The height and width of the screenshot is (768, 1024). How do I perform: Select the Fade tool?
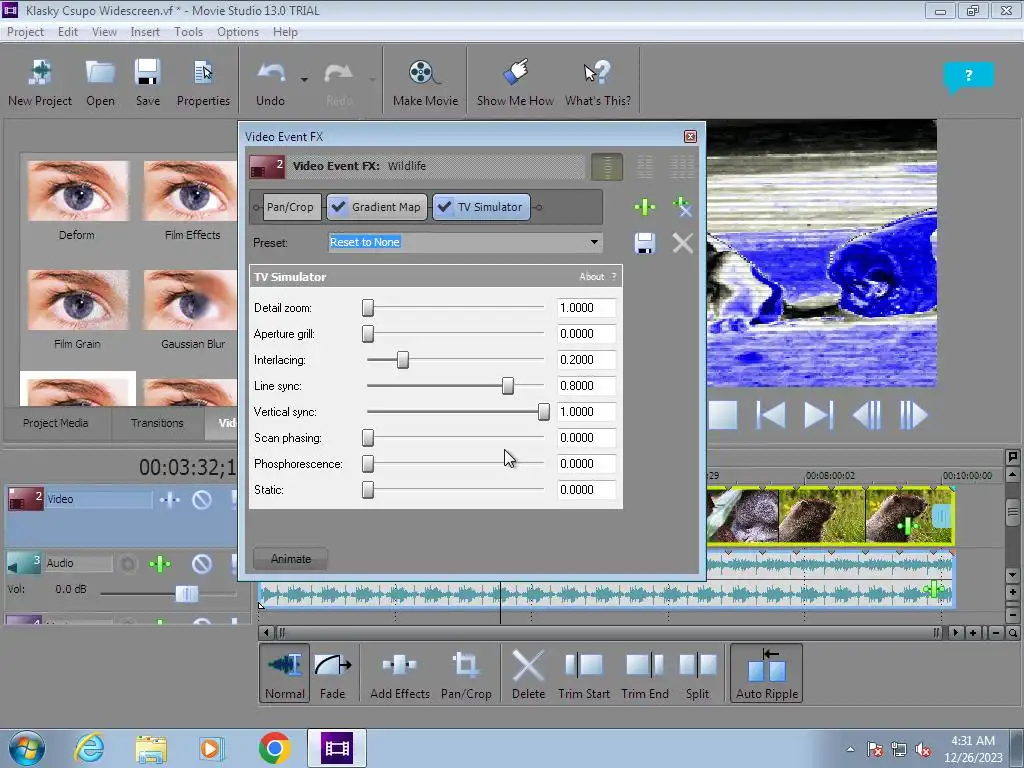(x=332, y=673)
